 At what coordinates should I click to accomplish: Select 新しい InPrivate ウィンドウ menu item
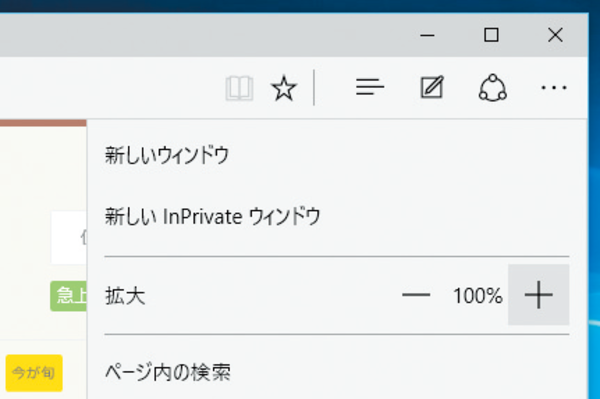(x=337, y=217)
